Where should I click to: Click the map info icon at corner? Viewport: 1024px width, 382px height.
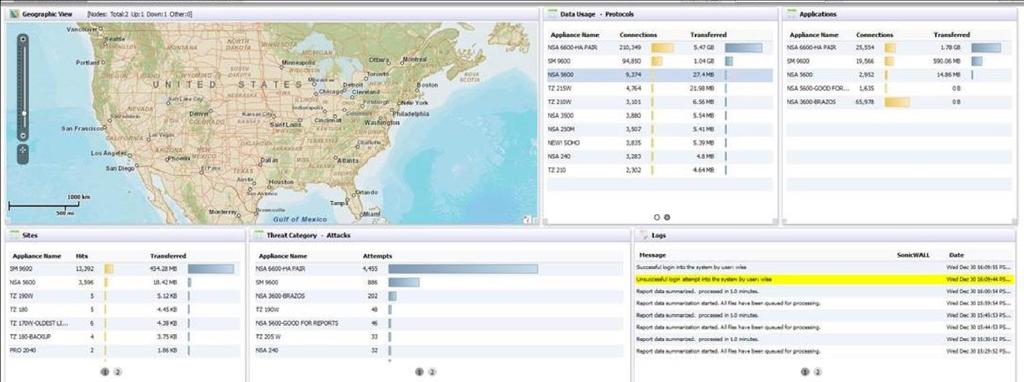click(x=526, y=220)
